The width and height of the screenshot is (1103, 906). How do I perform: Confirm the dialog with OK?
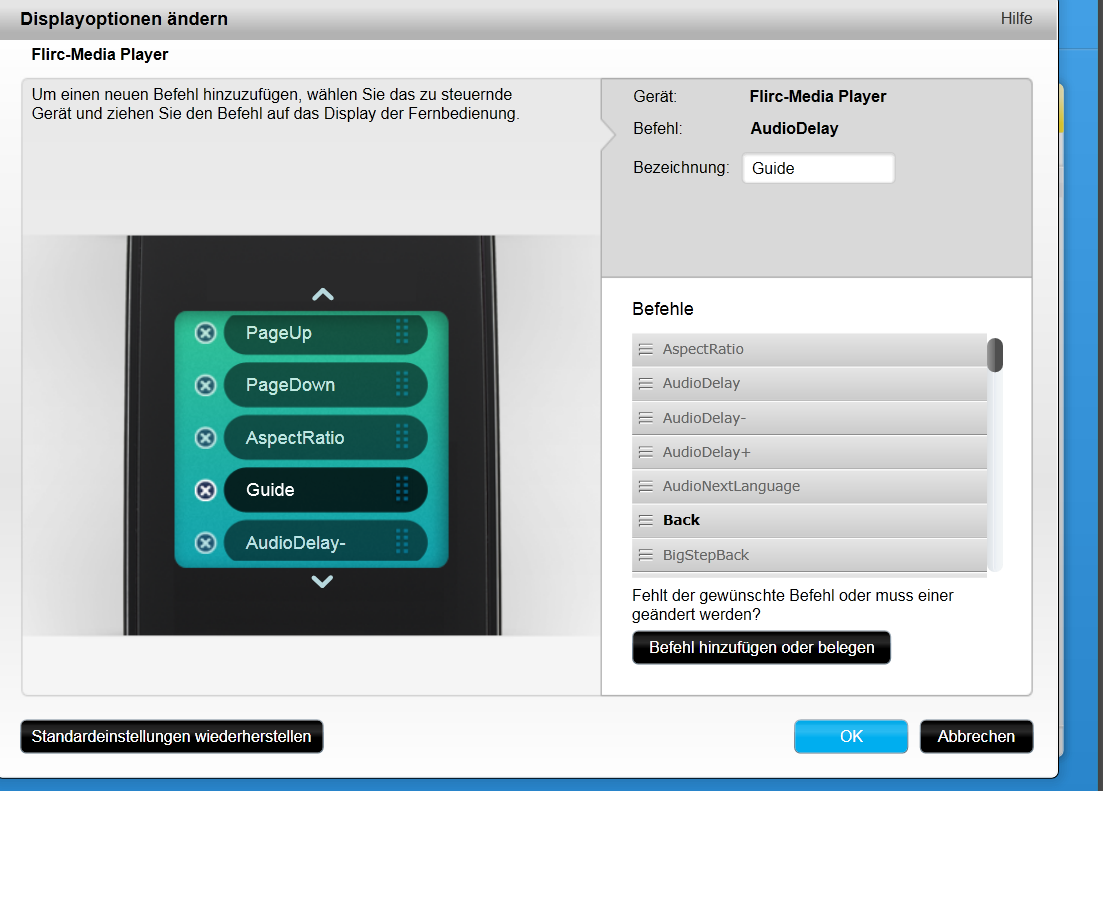[851, 736]
